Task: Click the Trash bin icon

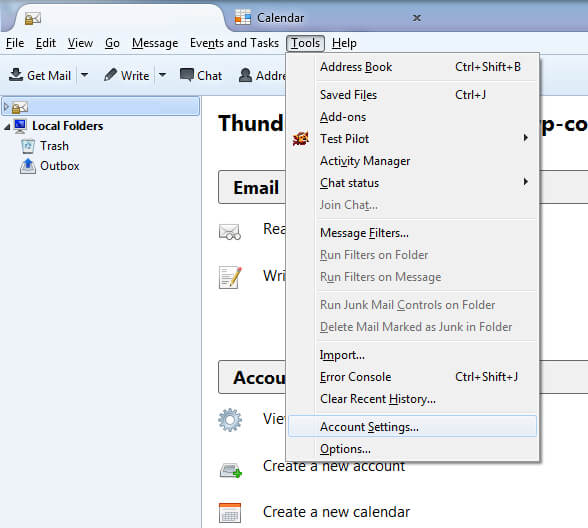Action: coord(28,146)
